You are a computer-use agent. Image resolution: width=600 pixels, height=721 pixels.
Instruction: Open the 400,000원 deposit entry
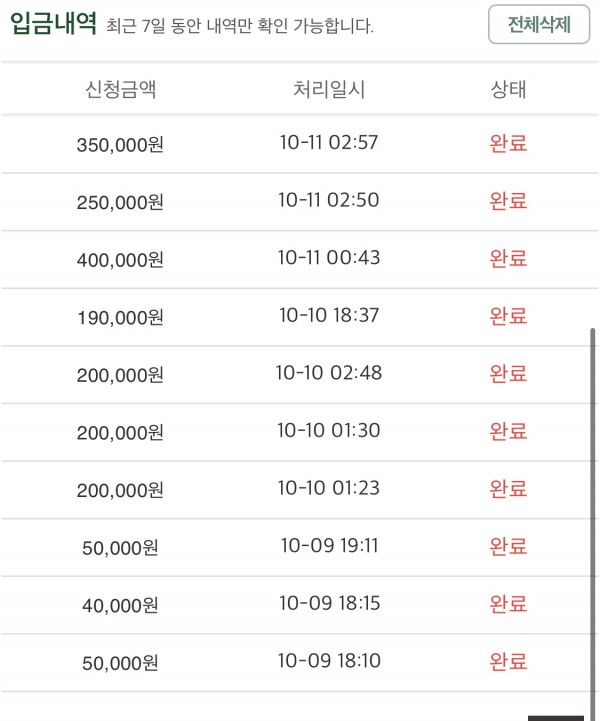pos(300,259)
